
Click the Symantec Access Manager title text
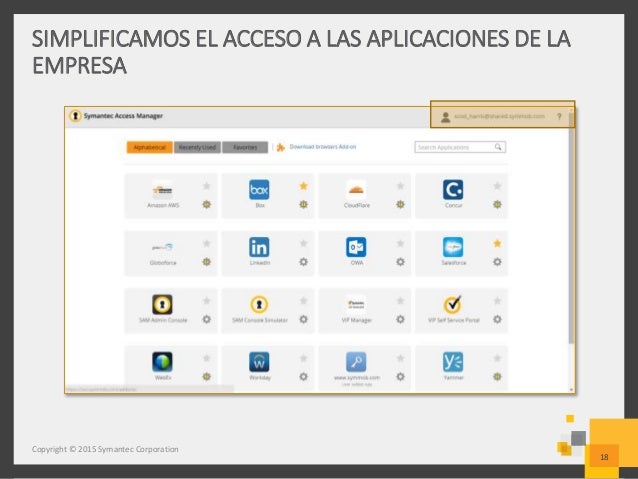point(123,116)
